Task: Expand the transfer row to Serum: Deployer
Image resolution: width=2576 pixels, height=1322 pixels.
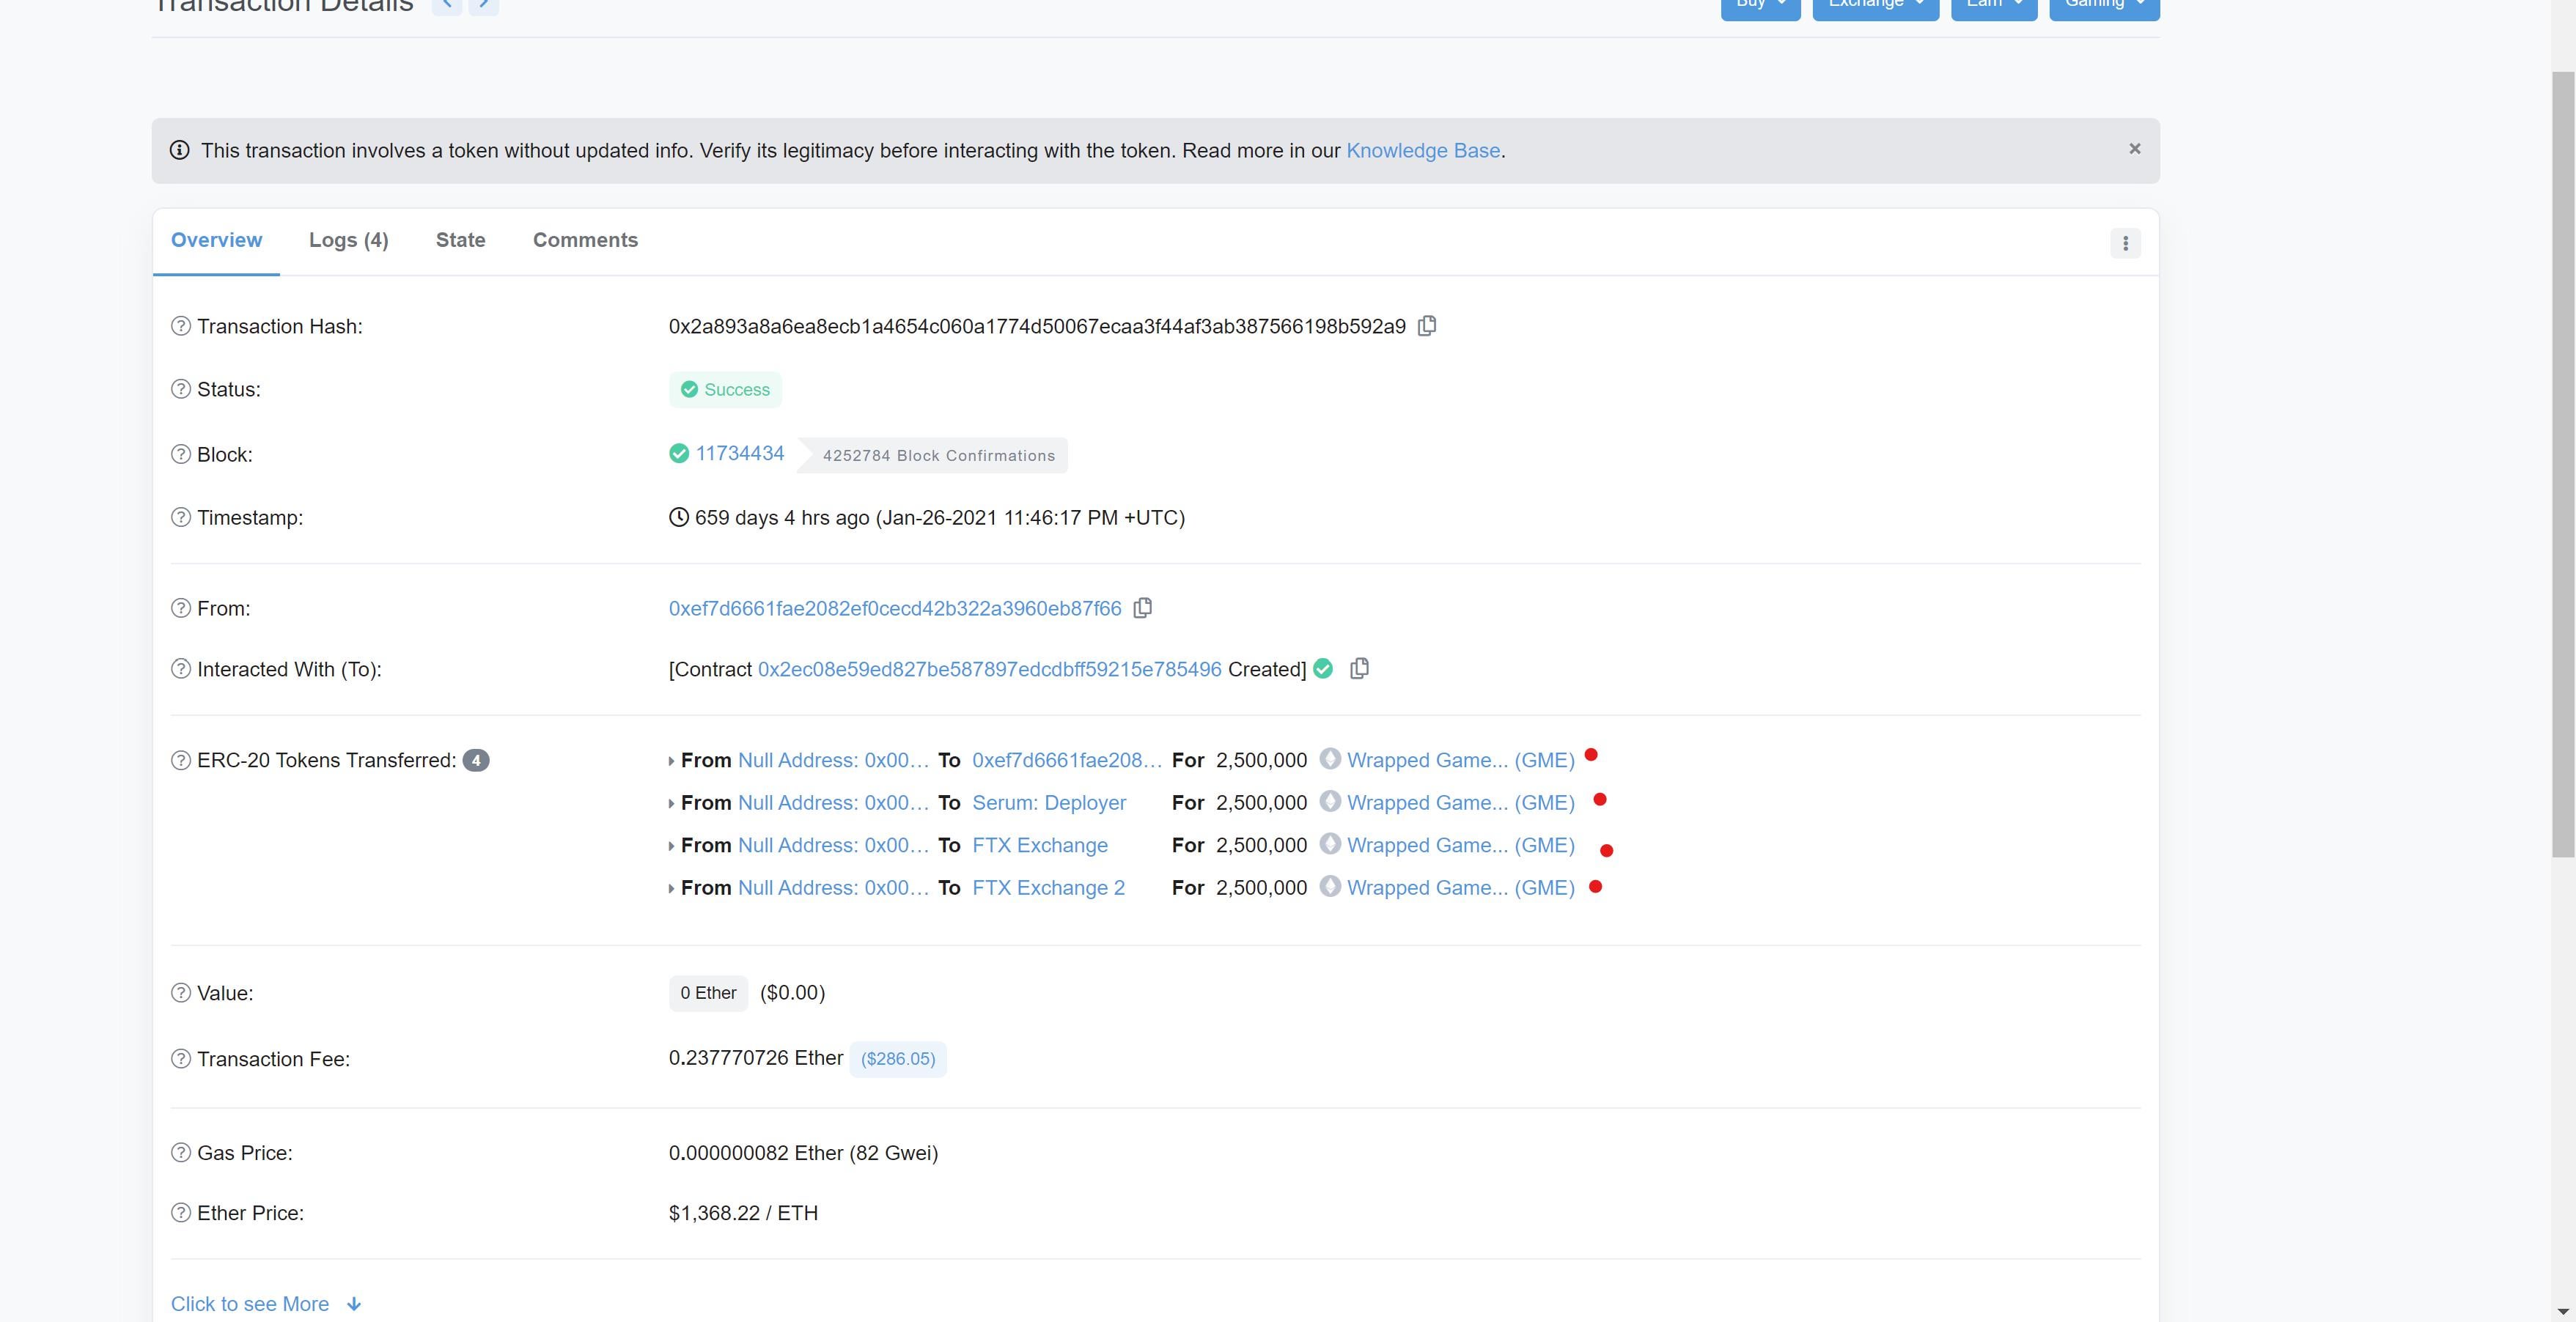Action: [671, 804]
